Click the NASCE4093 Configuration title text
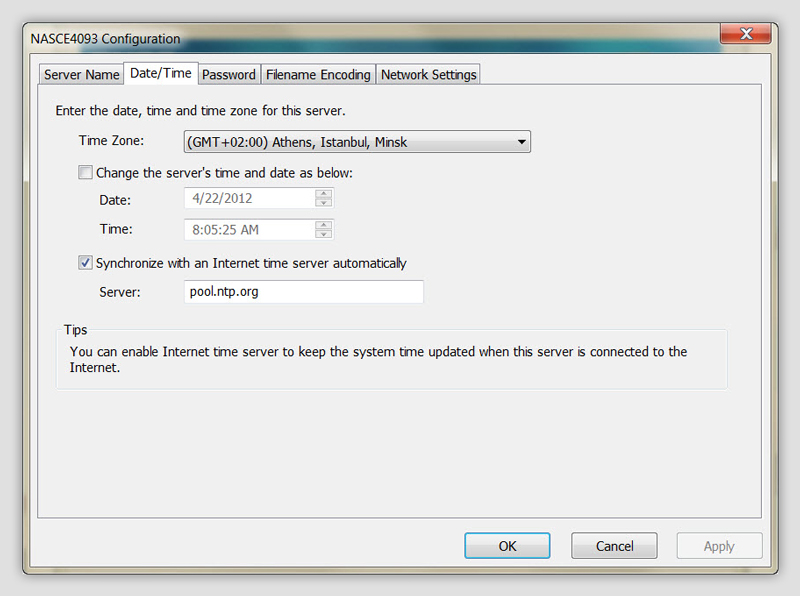The height and width of the screenshot is (596, 800). pyautogui.click(x=106, y=39)
